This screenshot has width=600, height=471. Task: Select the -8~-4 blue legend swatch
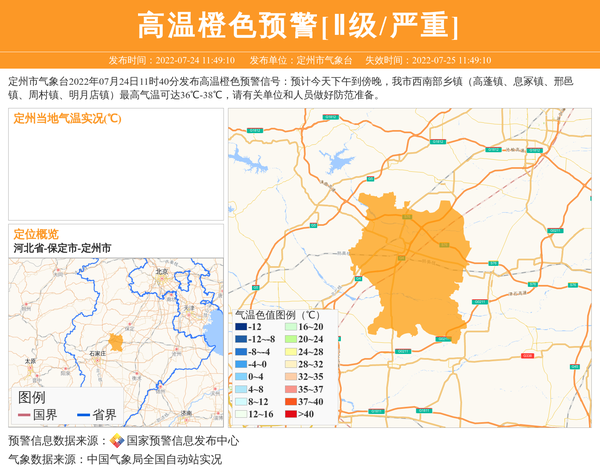tap(241, 352)
